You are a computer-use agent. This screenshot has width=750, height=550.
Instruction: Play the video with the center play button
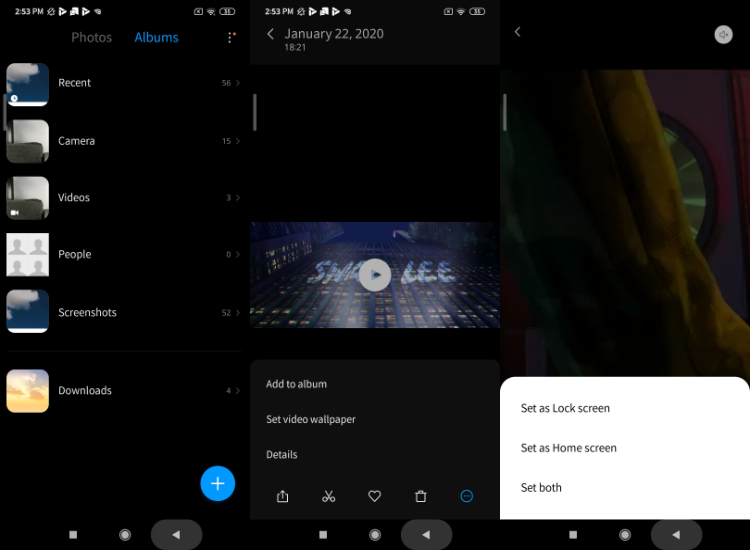click(375, 275)
